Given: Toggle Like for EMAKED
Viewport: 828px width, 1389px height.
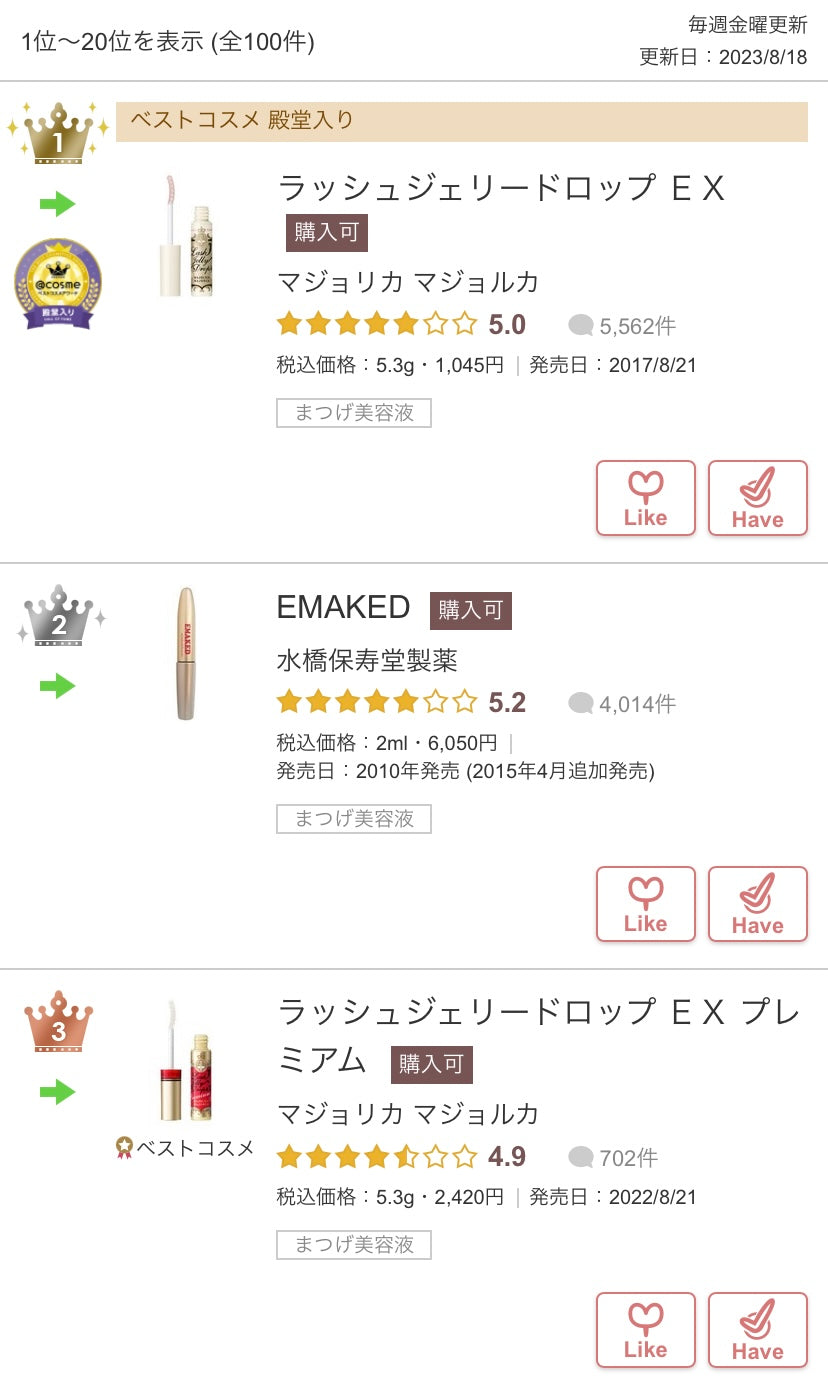Looking at the screenshot, I should click(x=645, y=904).
